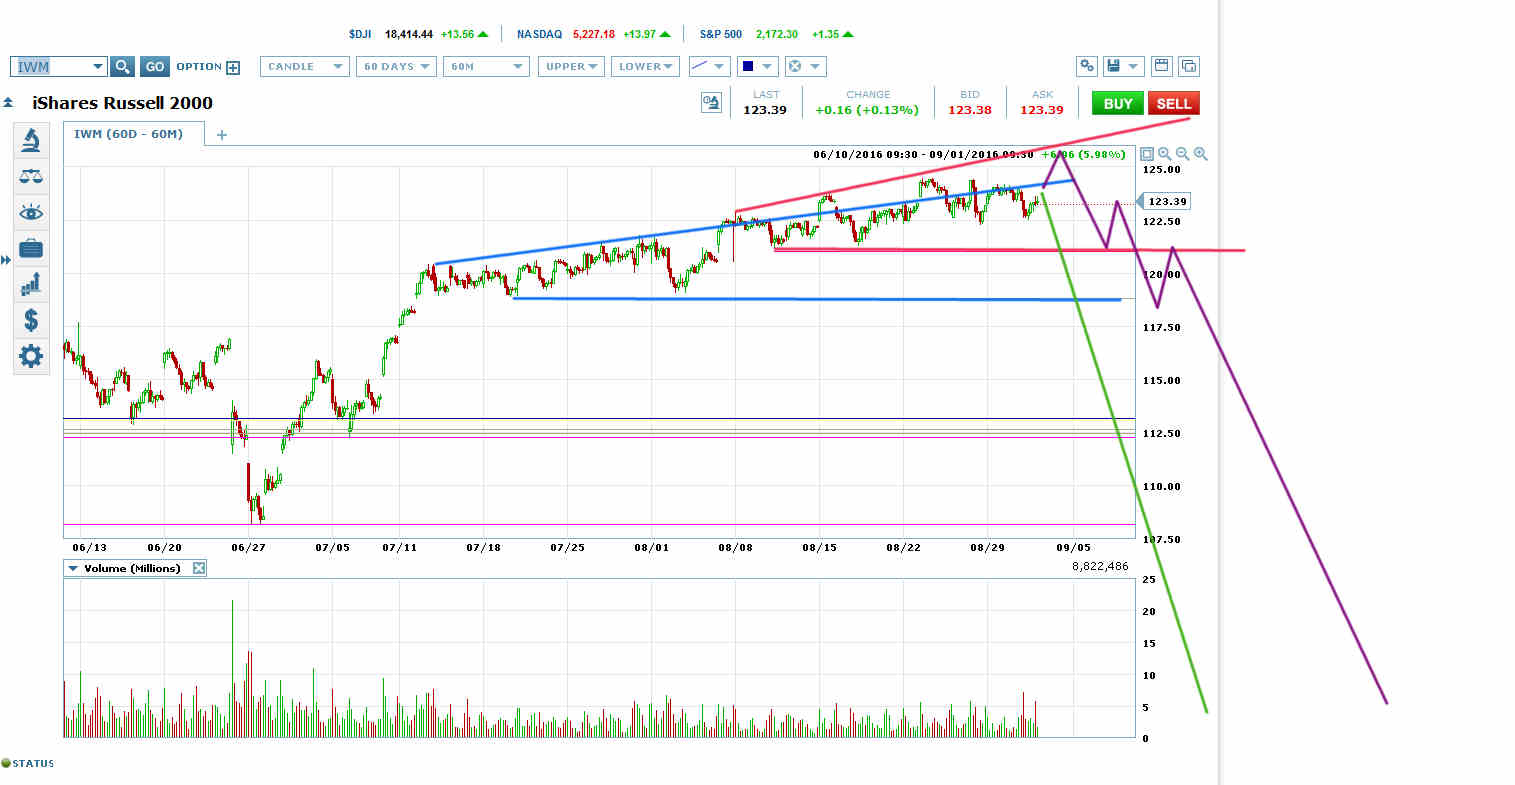Expand sidebar with double arrow icon
This screenshot has width=1515, height=785.
pyautogui.click(x=6, y=260)
